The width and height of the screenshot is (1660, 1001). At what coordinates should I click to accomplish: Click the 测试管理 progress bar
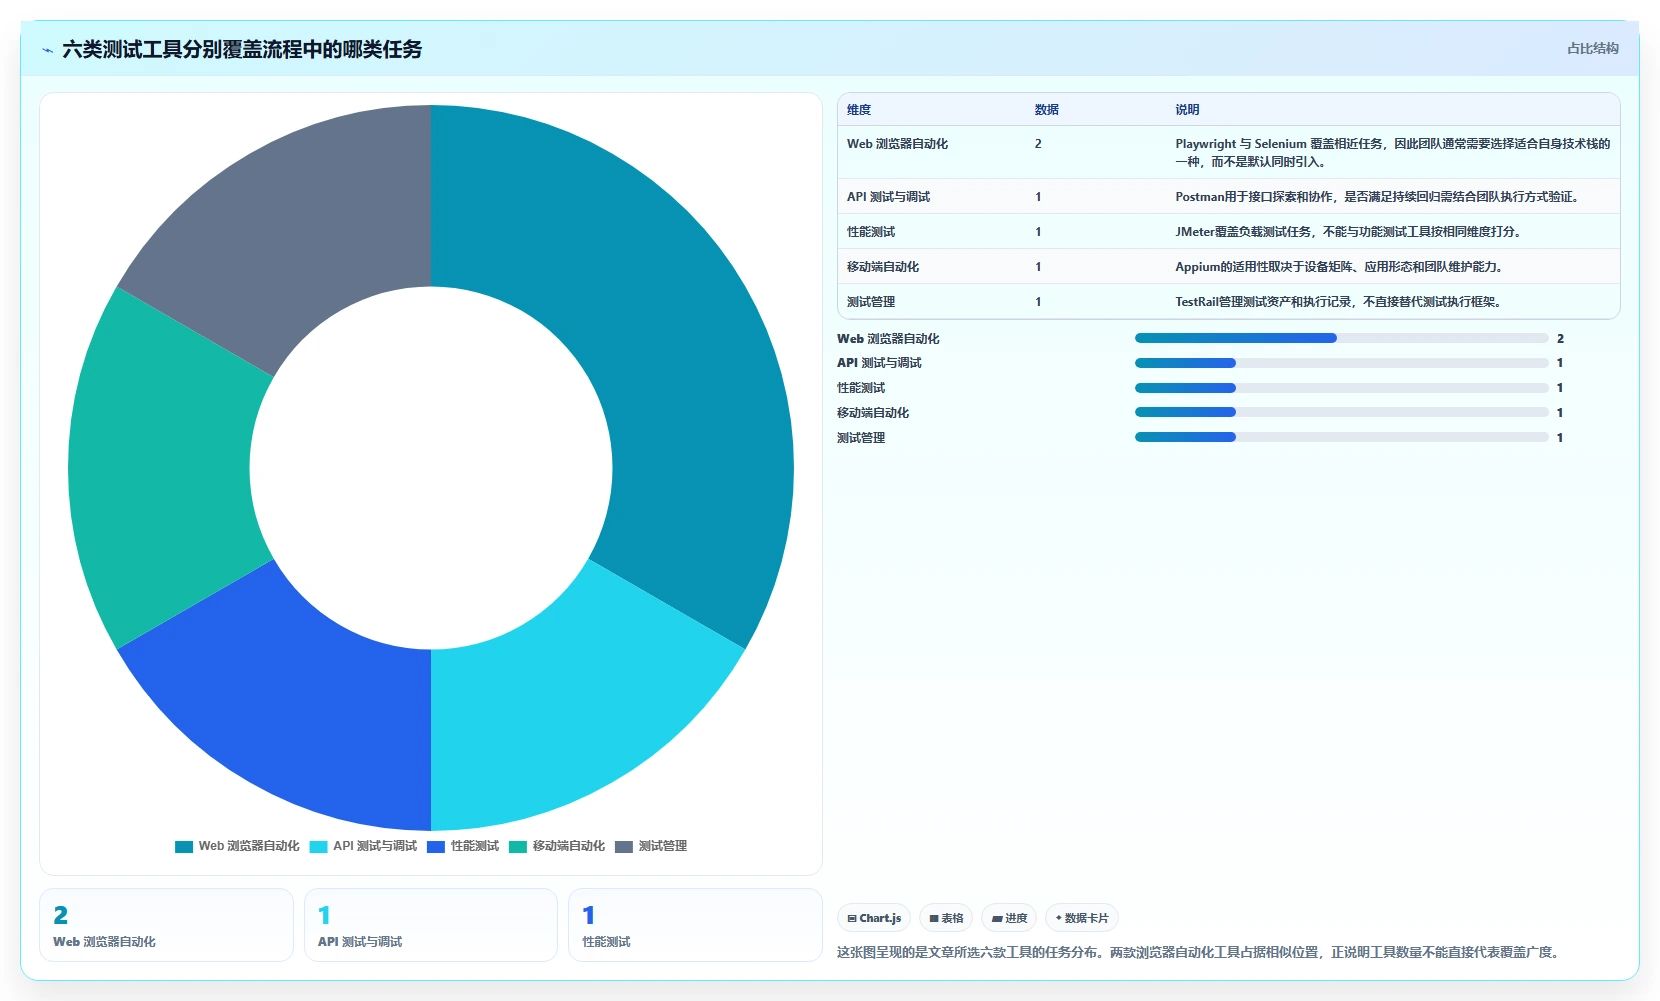click(x=1342, y=437)
